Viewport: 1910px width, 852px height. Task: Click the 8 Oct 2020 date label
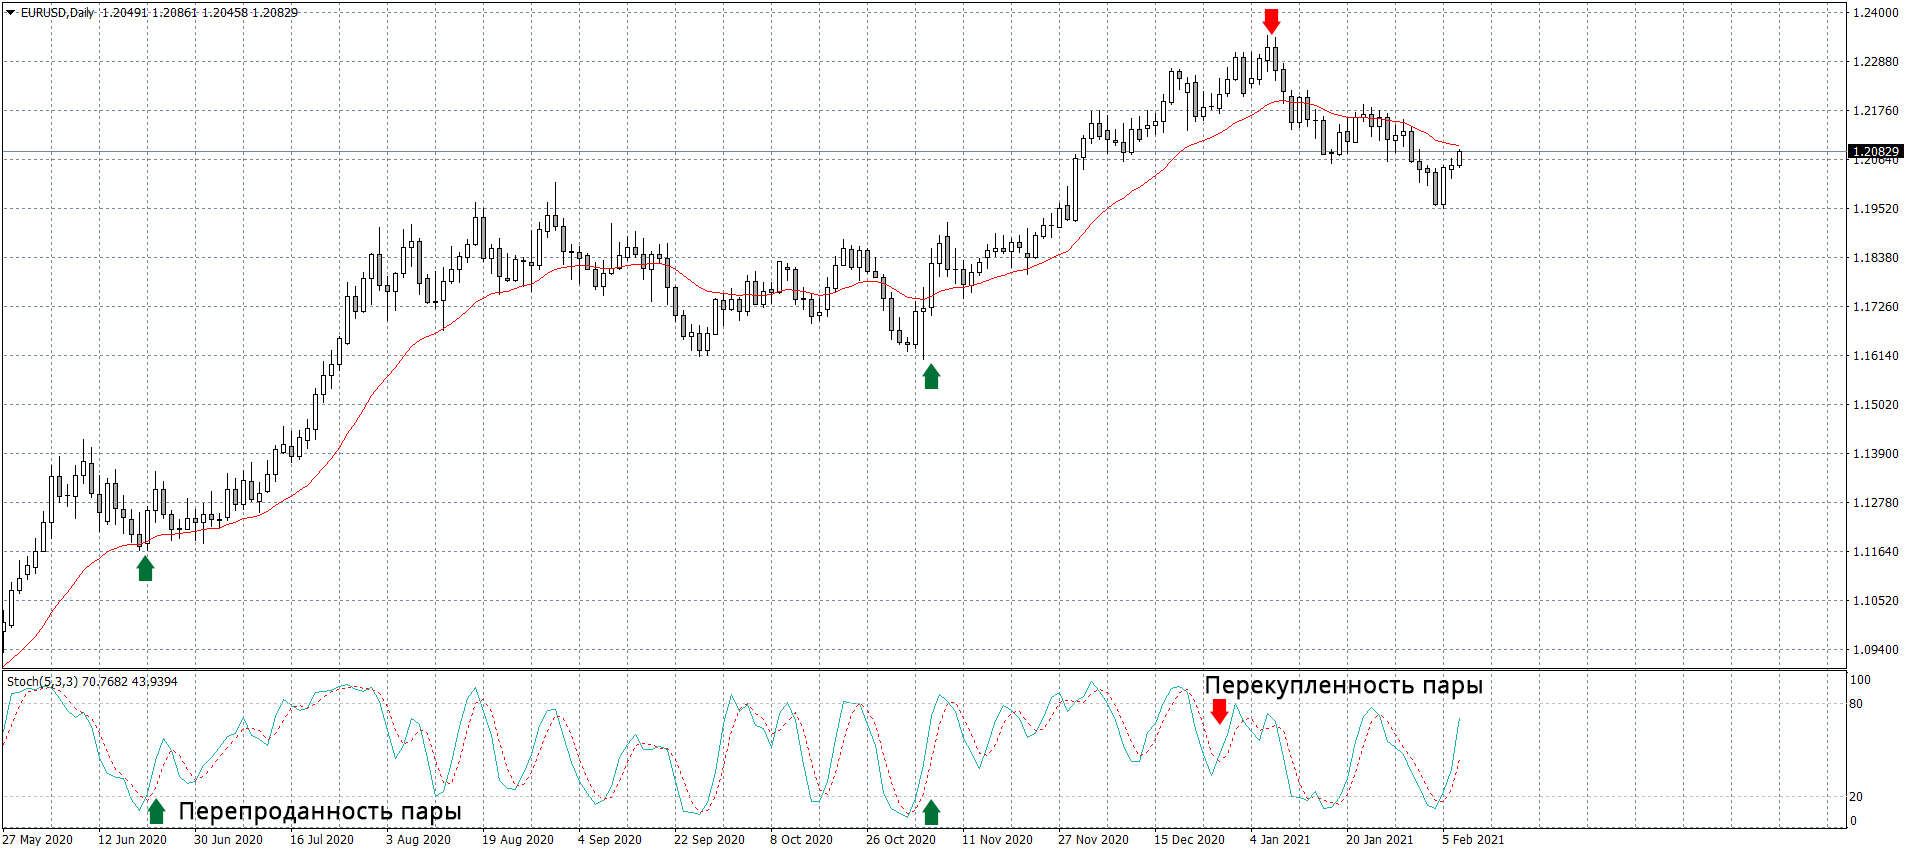click(x=801, y=840)
